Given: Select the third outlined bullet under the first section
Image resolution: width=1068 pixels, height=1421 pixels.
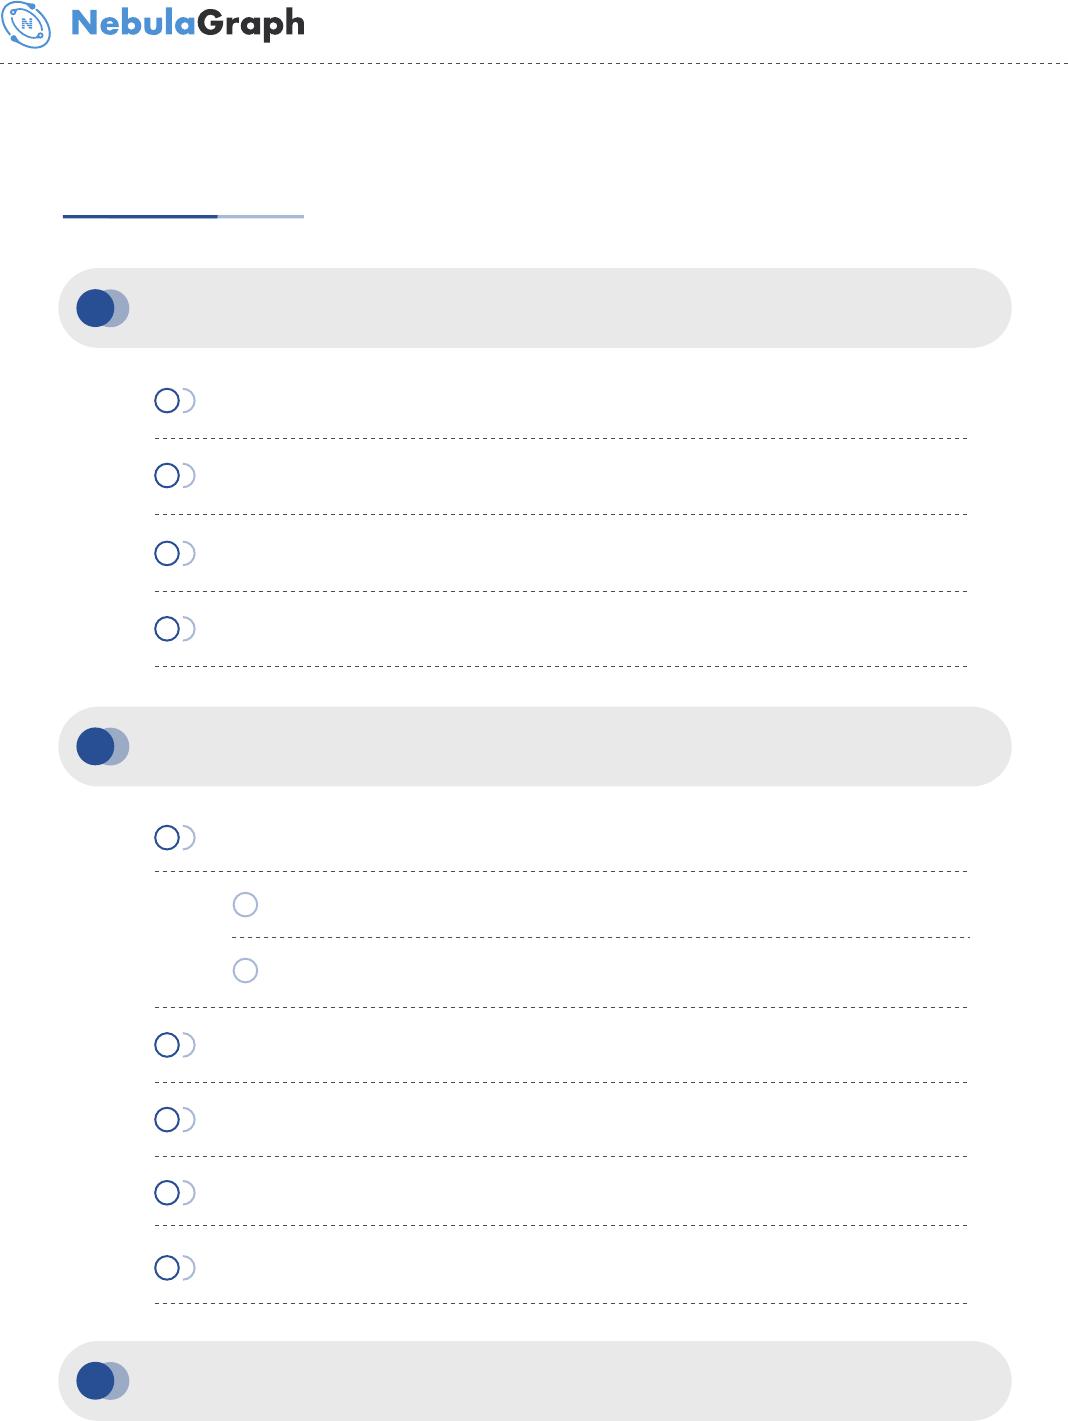Looking at the screenshot, I should 167,553.
